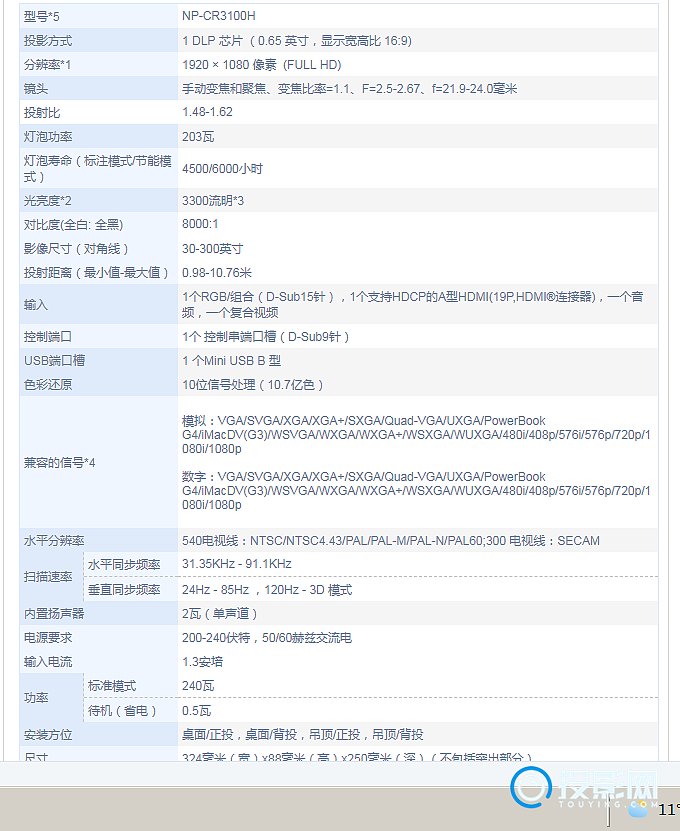The width and height of the screenshot is (680, 831).
Task: Select the lamp power value 203瓦
Action: [x=198, y=137]
